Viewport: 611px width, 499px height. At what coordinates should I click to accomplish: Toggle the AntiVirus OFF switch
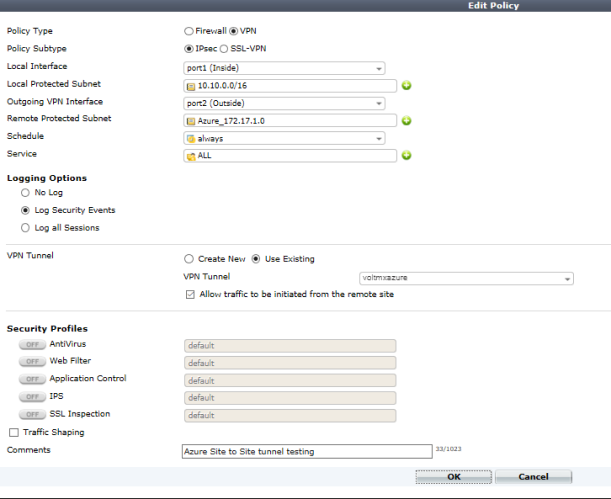coord(31,344)
